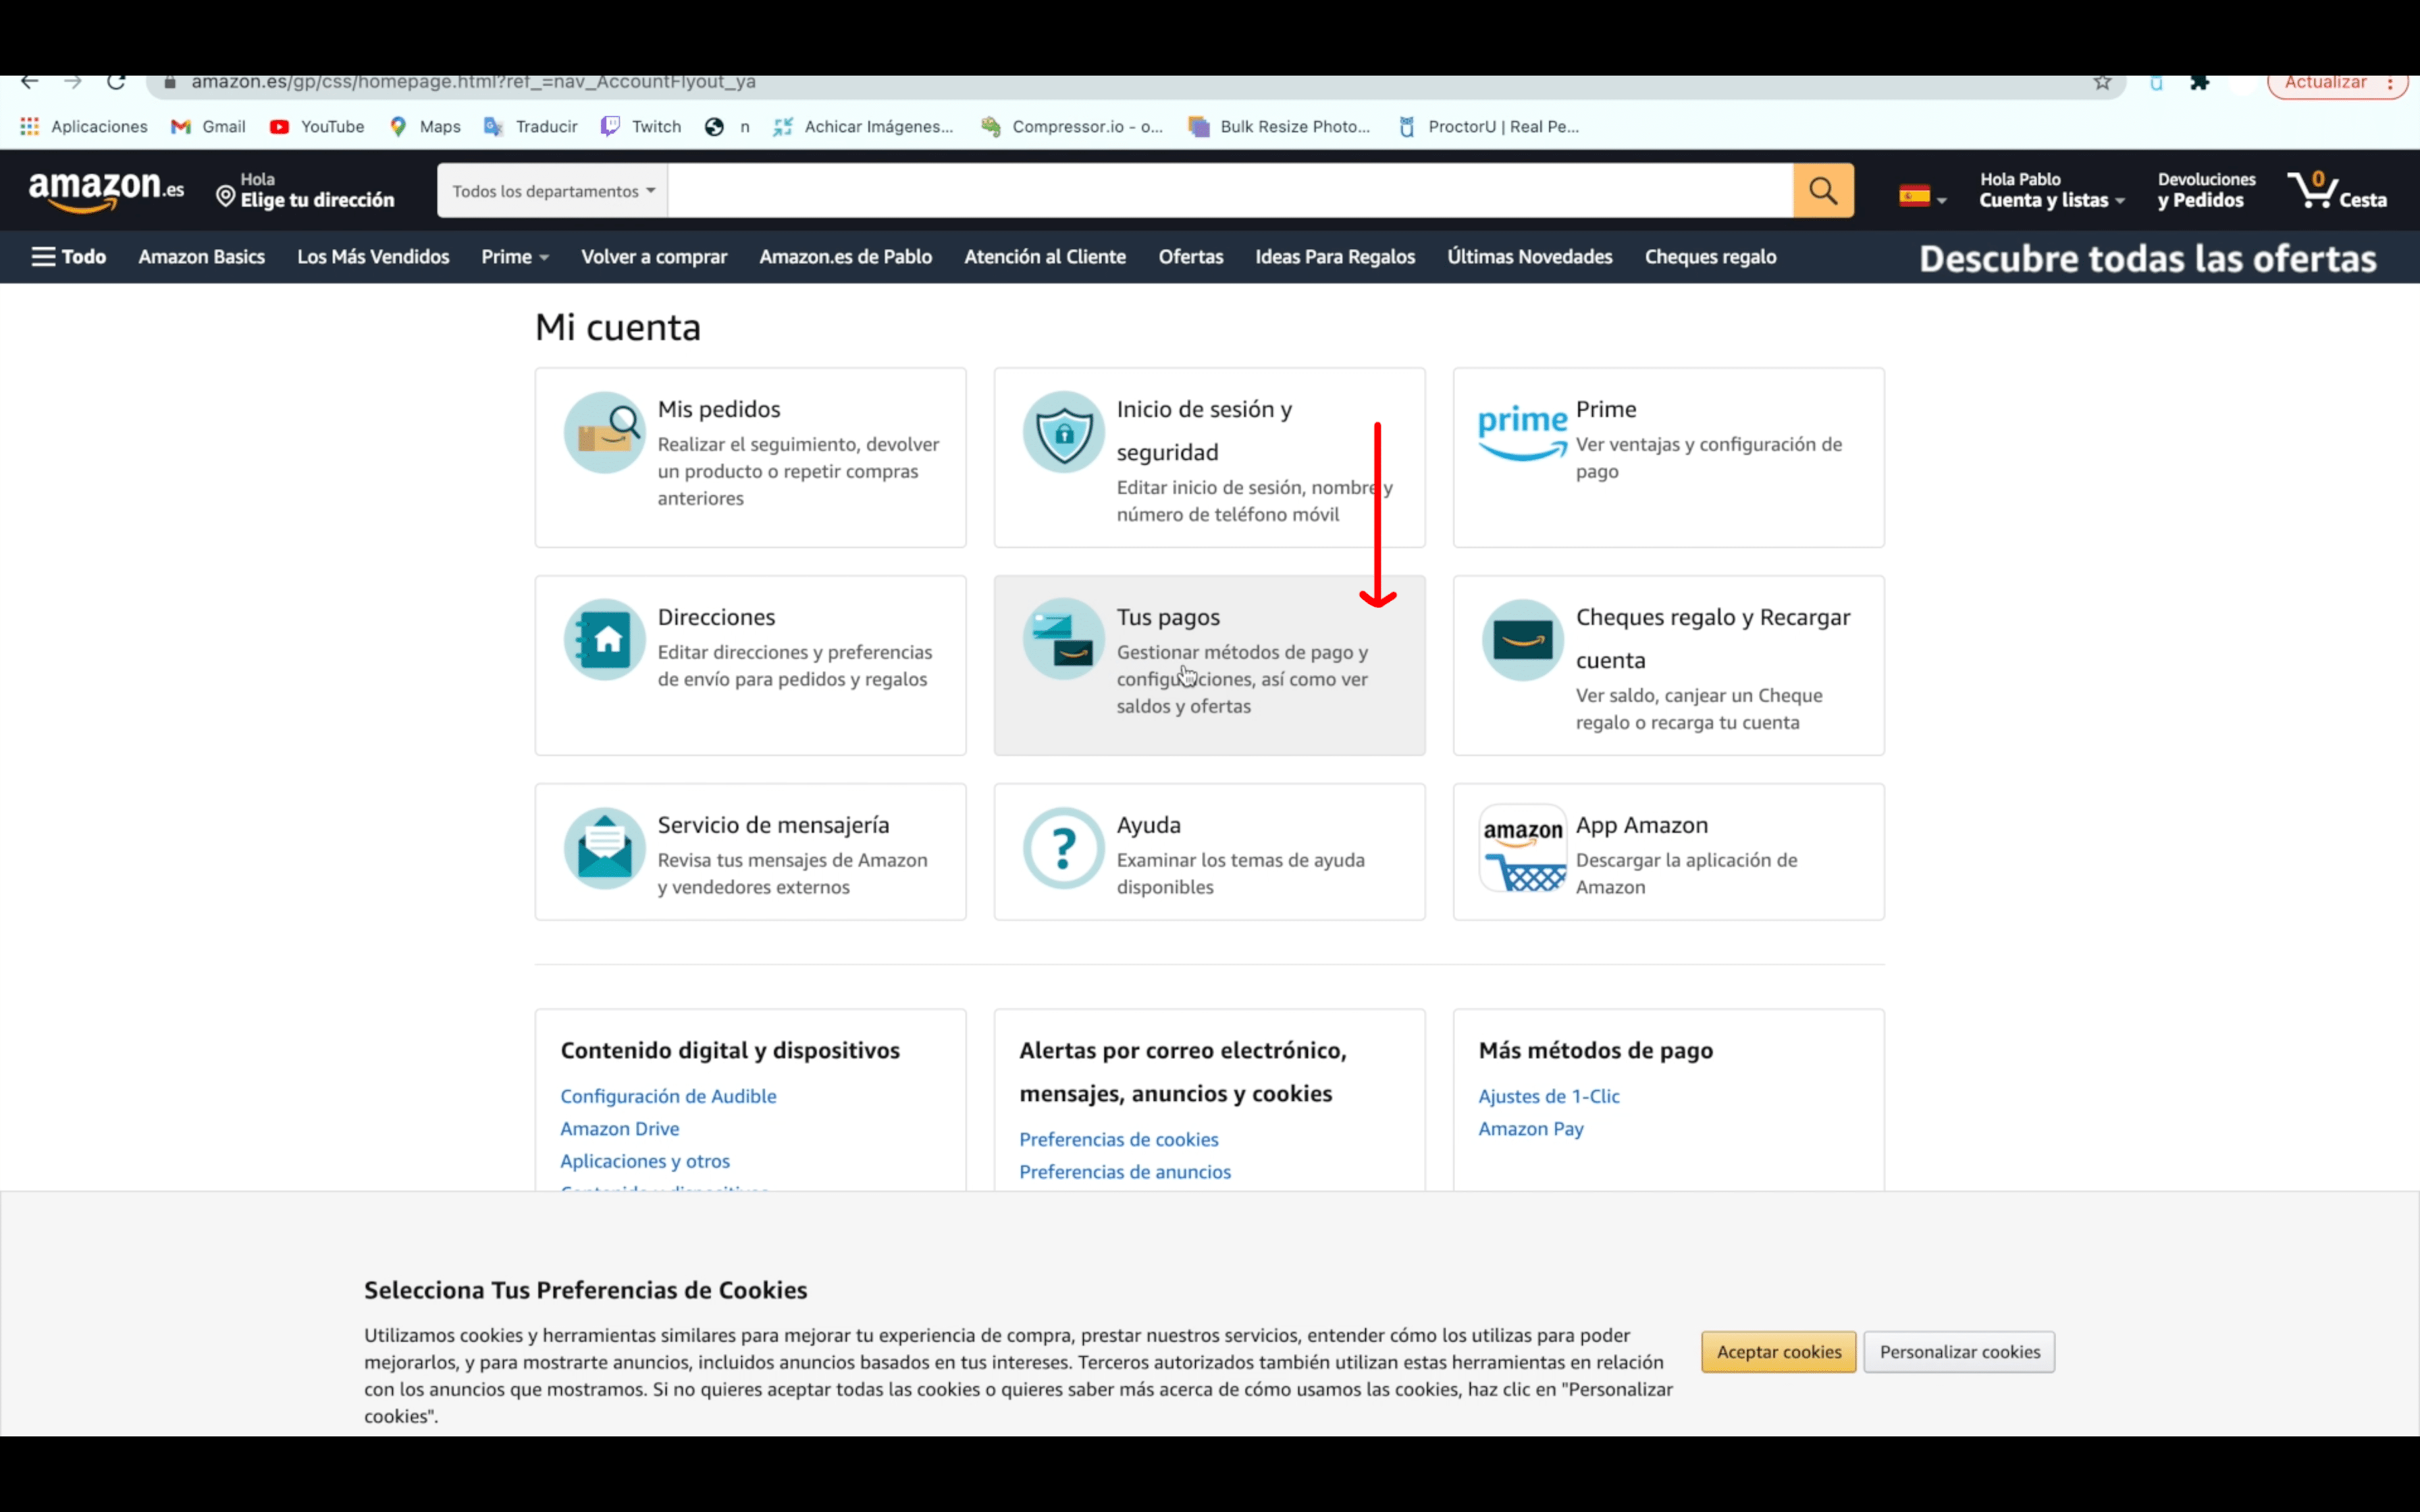Open Amazon.es de Pablo
Image resolution: width=2420 pixels, height=1512 pixels.
point(846,257)
